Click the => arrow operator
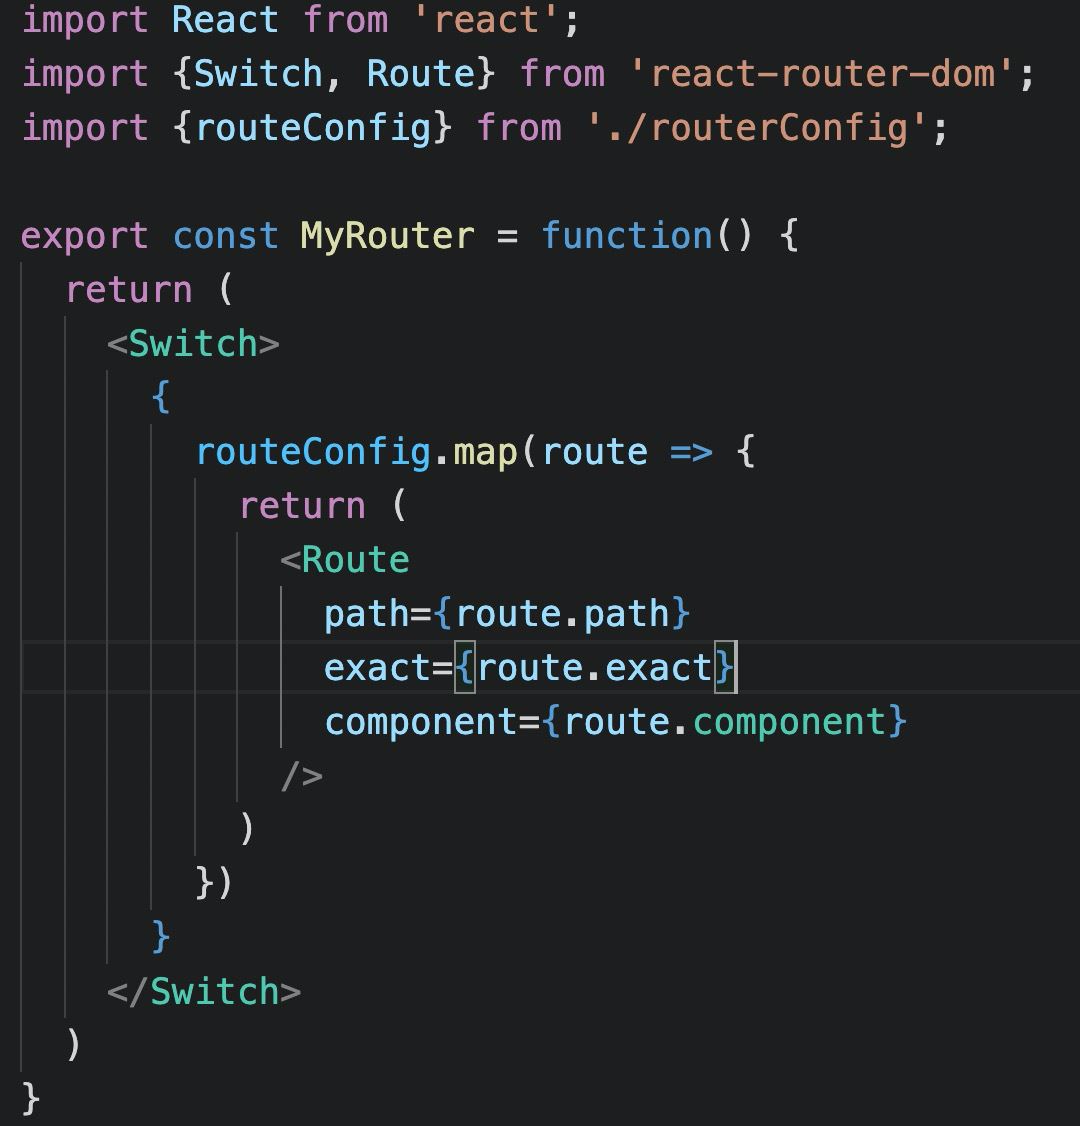This screenshot has height=1126, width=1080. (x=691, y=452)
